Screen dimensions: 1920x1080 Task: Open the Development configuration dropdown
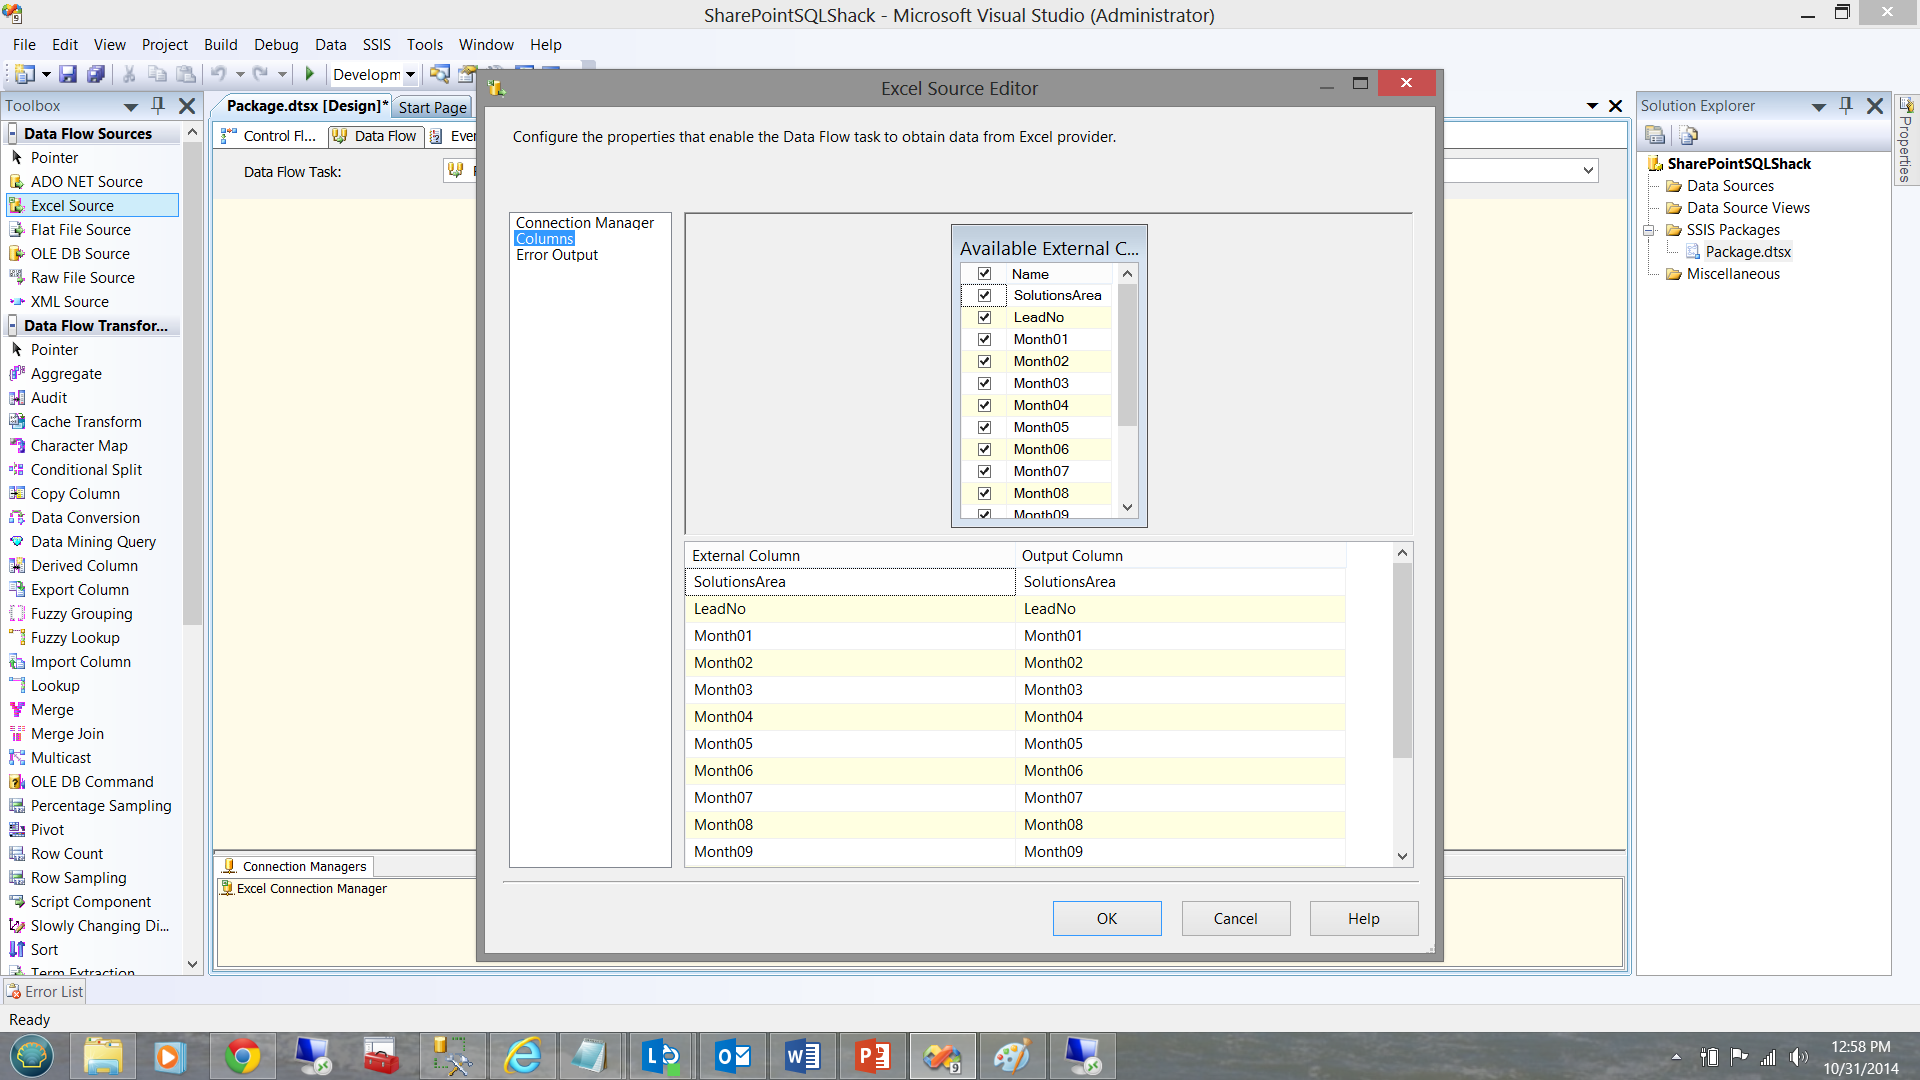click(x=410, y=75)
